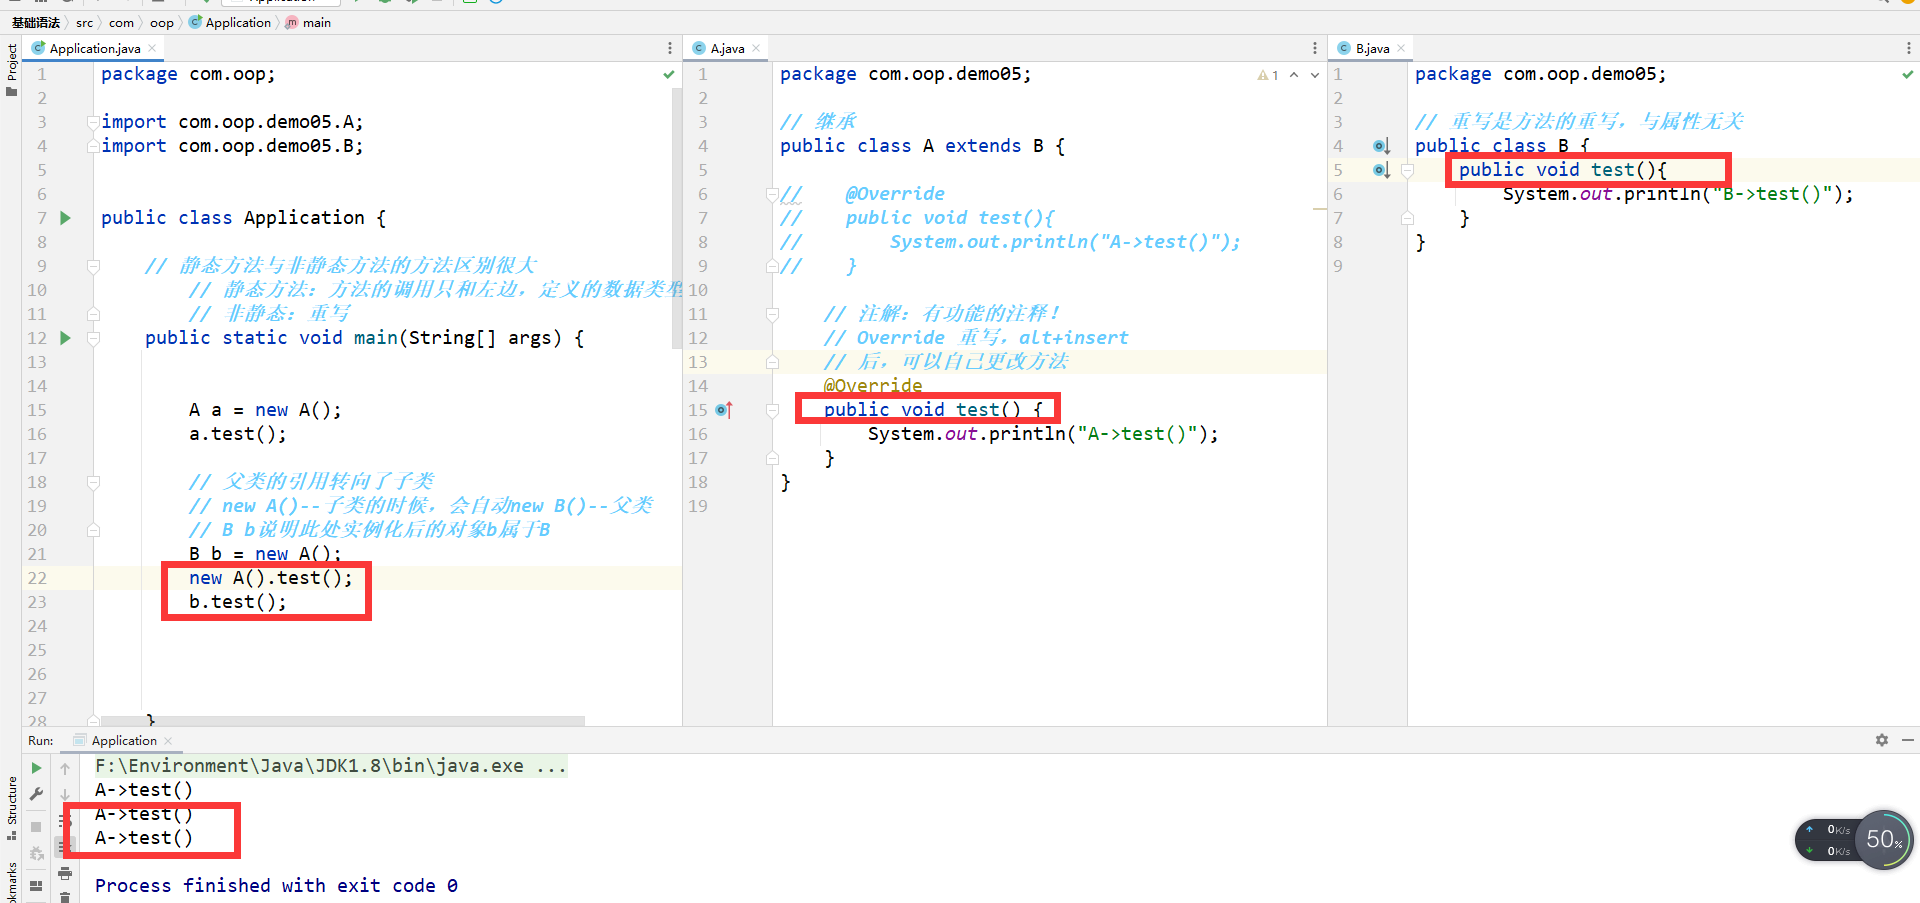This screenshot has width=1920, height=903.
Task: Fold the test method in A.java
Action: (772, 410)
